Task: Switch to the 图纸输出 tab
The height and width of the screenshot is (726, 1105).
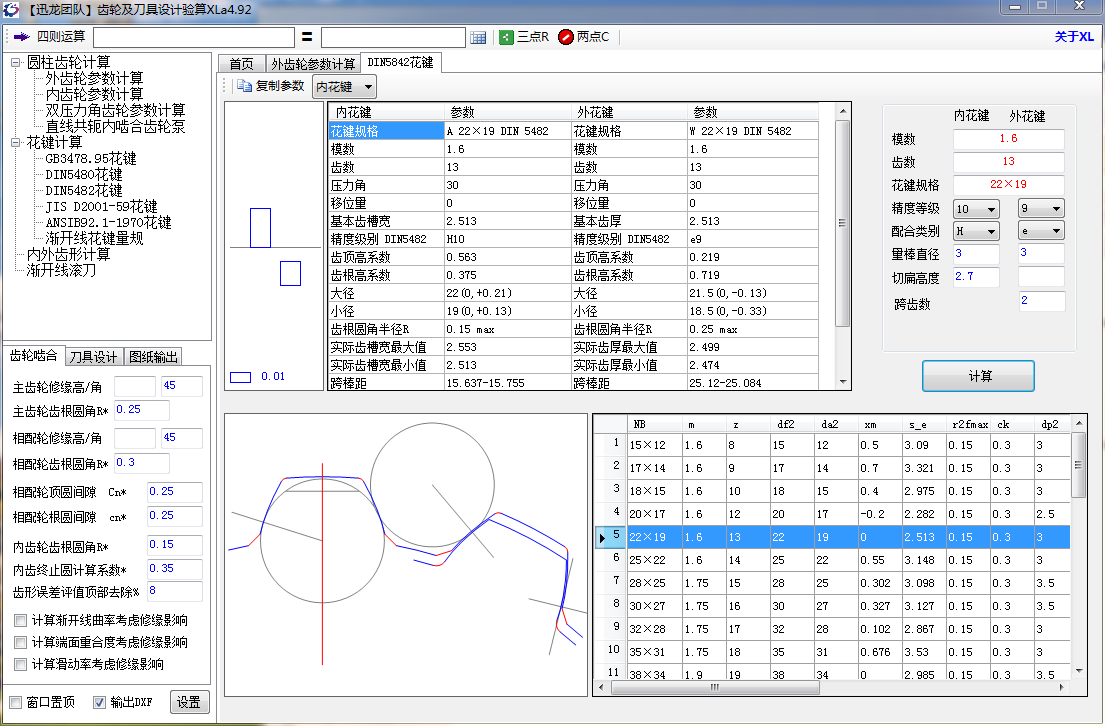Action: coord(153,357)
